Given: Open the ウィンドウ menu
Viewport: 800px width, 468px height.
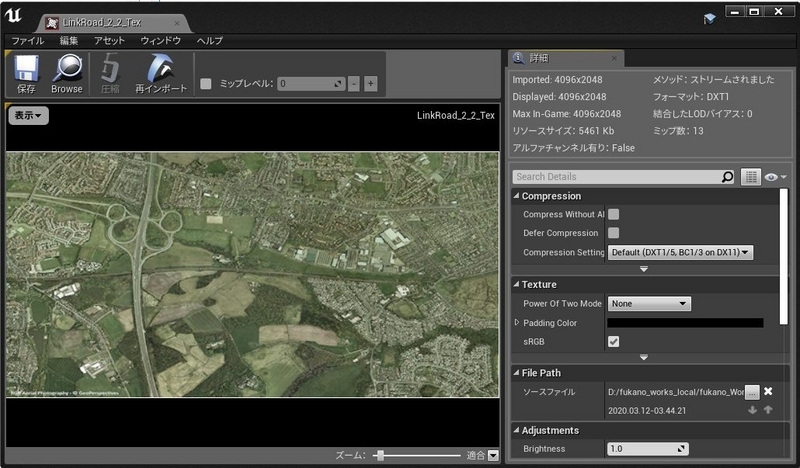Looking at the screenshot, I should point(160,41).
